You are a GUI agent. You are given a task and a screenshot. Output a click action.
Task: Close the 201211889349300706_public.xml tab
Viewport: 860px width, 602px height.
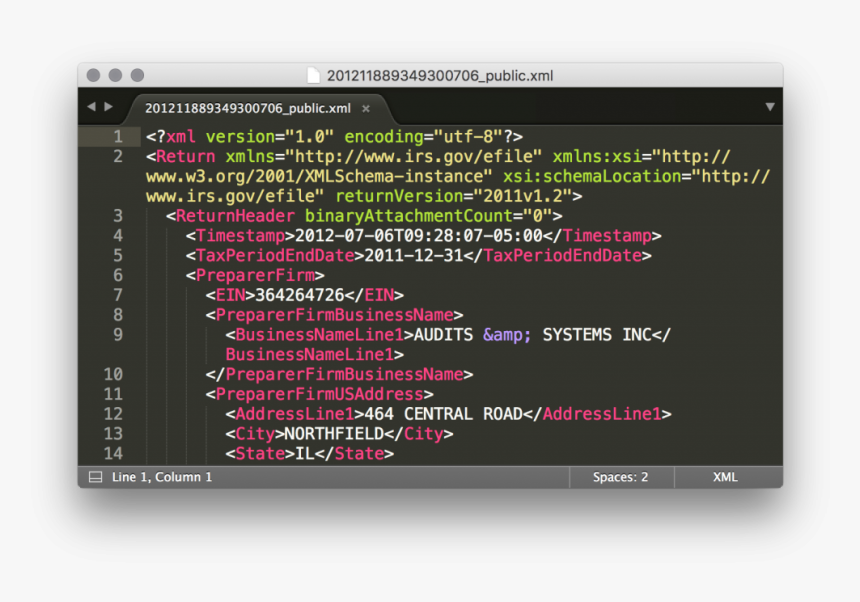click(x=366, y=109)
